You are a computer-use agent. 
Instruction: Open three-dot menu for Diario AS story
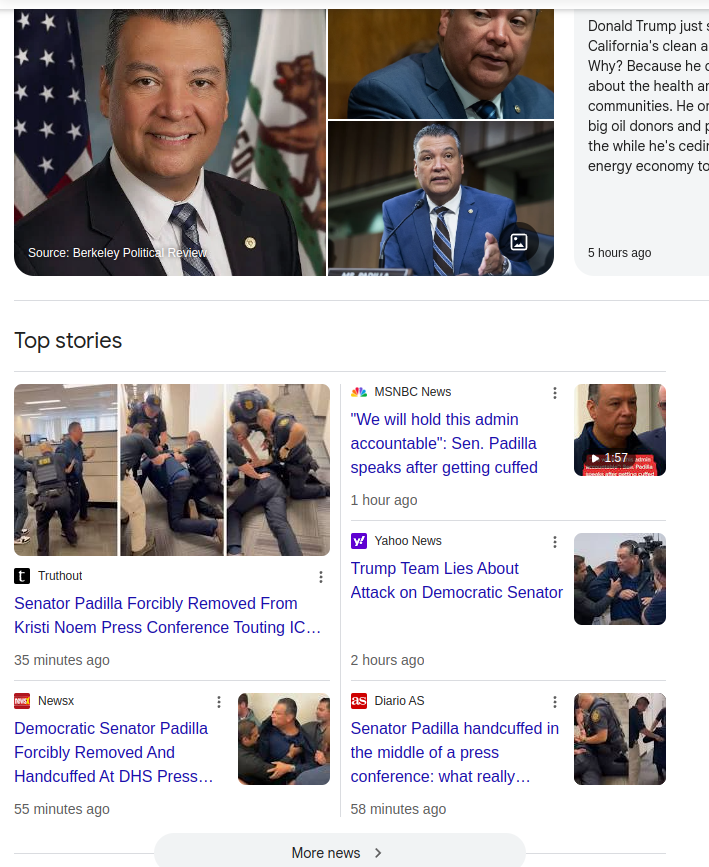[x=555, y=702]
